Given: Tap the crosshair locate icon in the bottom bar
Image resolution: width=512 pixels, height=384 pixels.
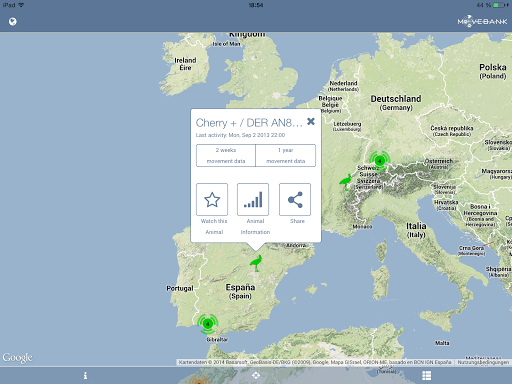Looking at the screenshot, I should (x=256, y=376).
